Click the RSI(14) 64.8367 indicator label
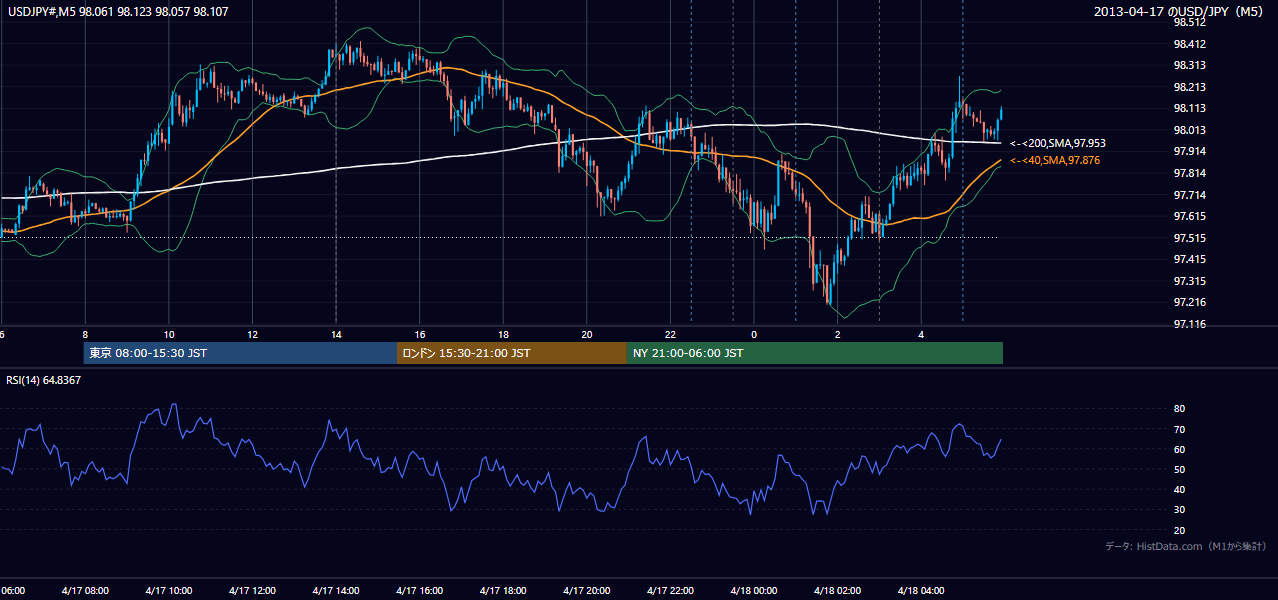 click(44, 380)
